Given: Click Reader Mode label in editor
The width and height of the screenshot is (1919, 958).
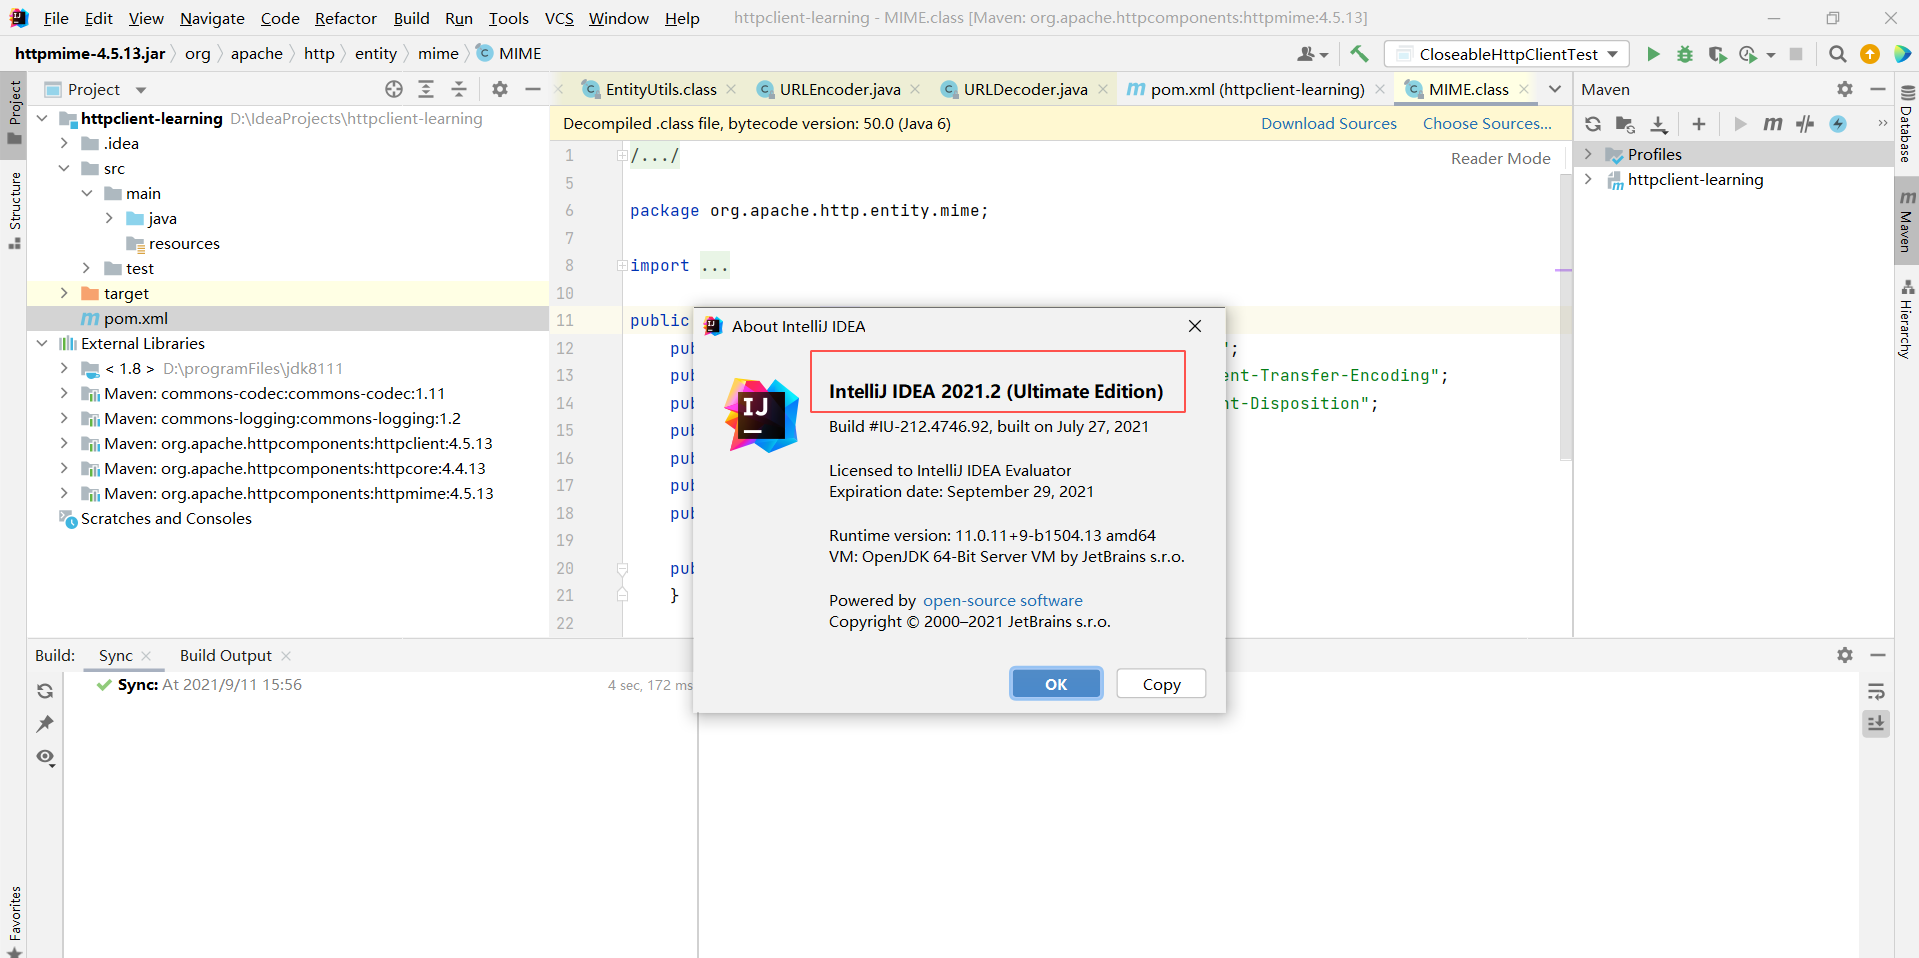Looking at the screenshot, I should pyautogui.click(x=1500, y=158).
